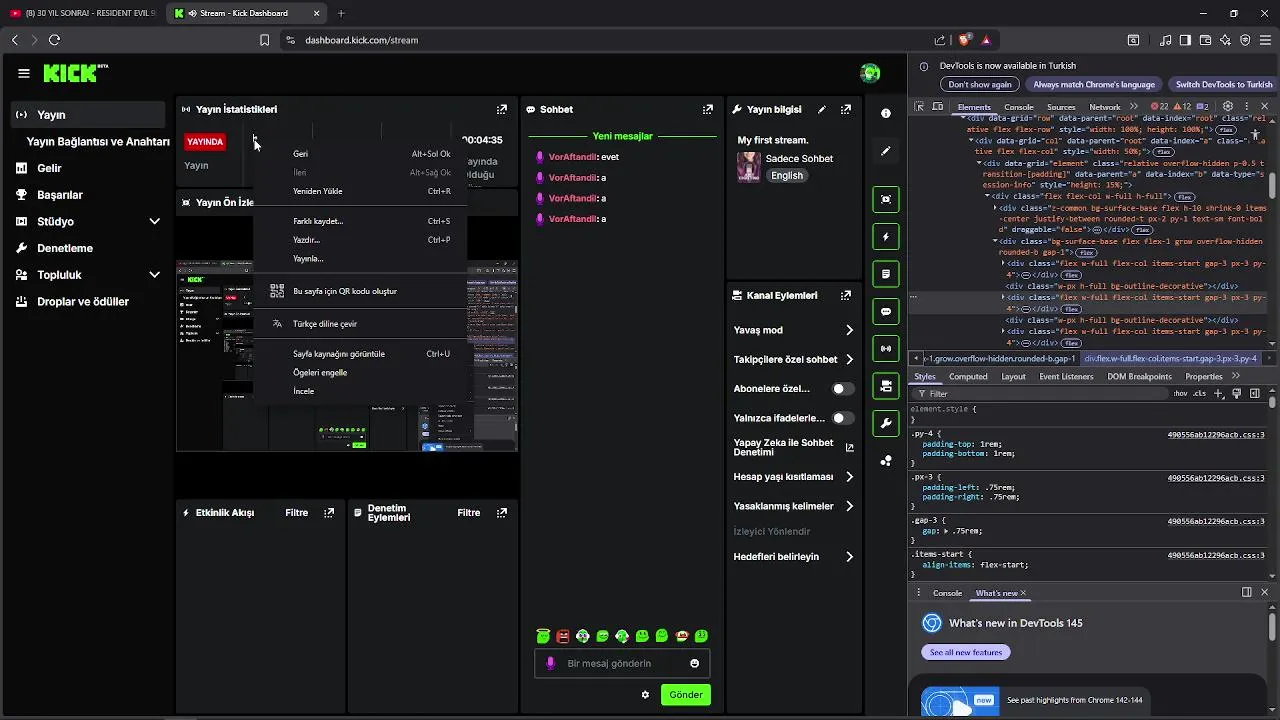
Task: Open Filtre in Etkinlik Akışı panel
Action: [297, 513]
